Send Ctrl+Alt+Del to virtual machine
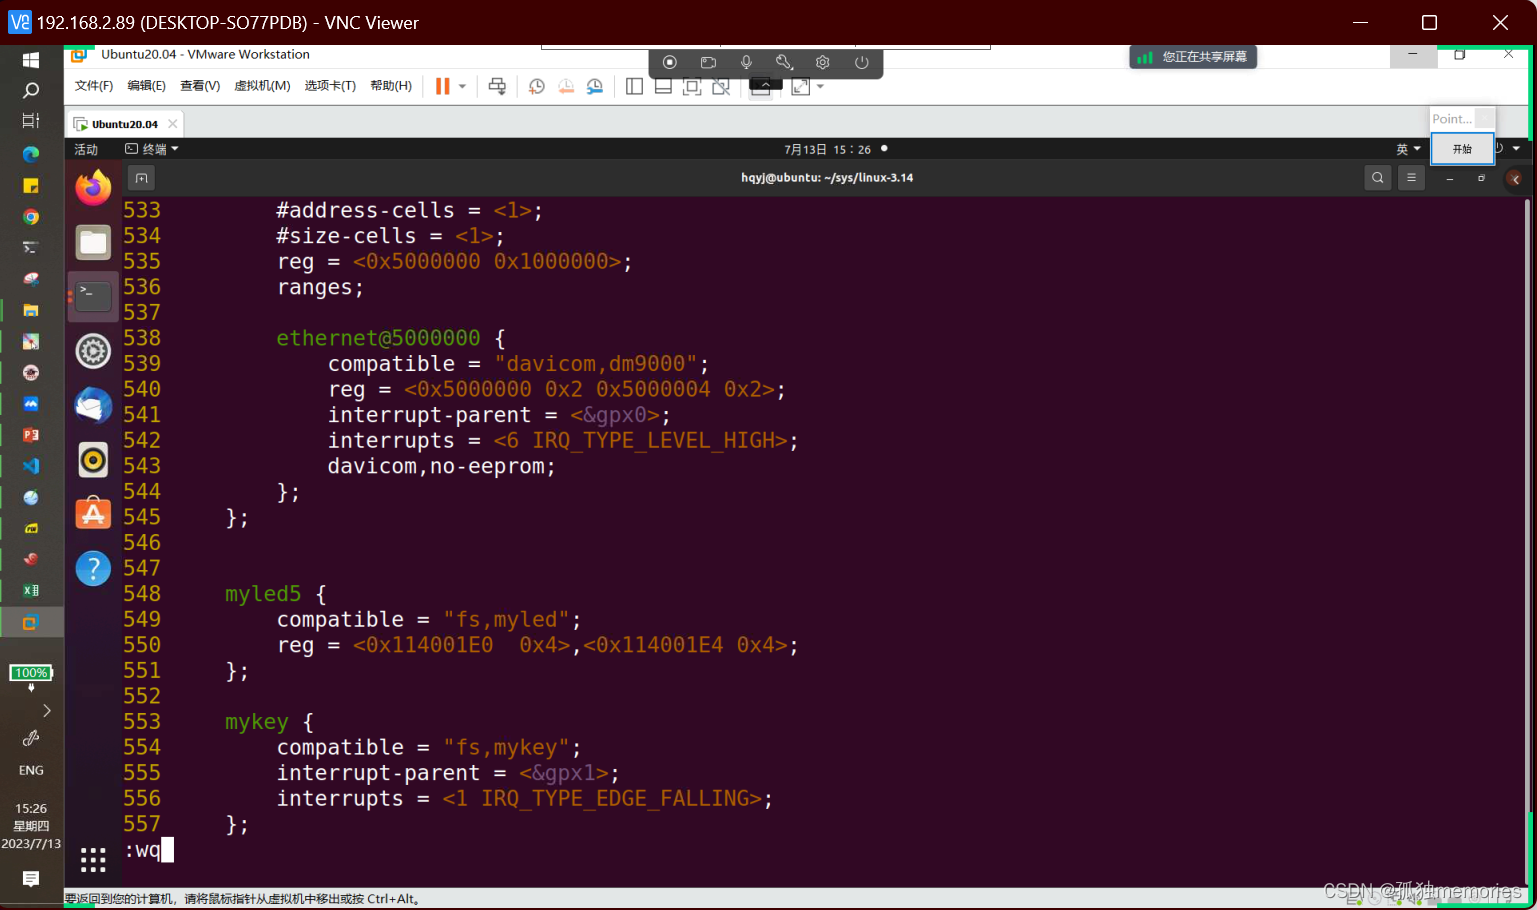Screen dimensions: 1537x910 tap(497, 86)
